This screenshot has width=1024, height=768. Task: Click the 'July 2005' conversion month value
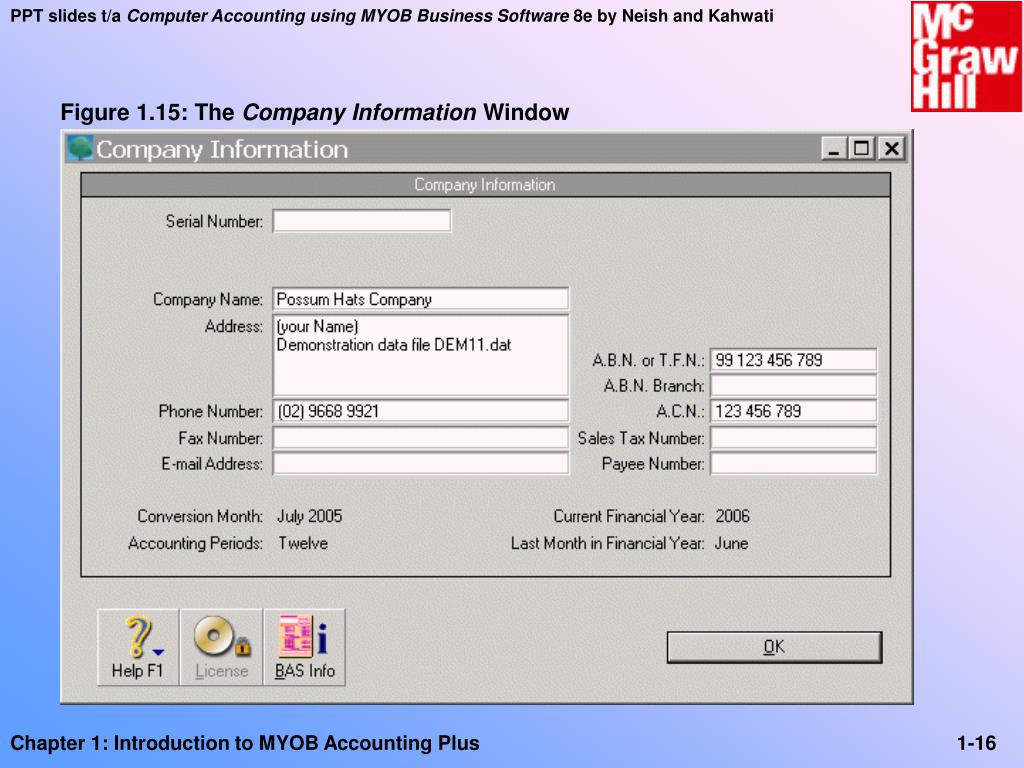pos(310,517)
